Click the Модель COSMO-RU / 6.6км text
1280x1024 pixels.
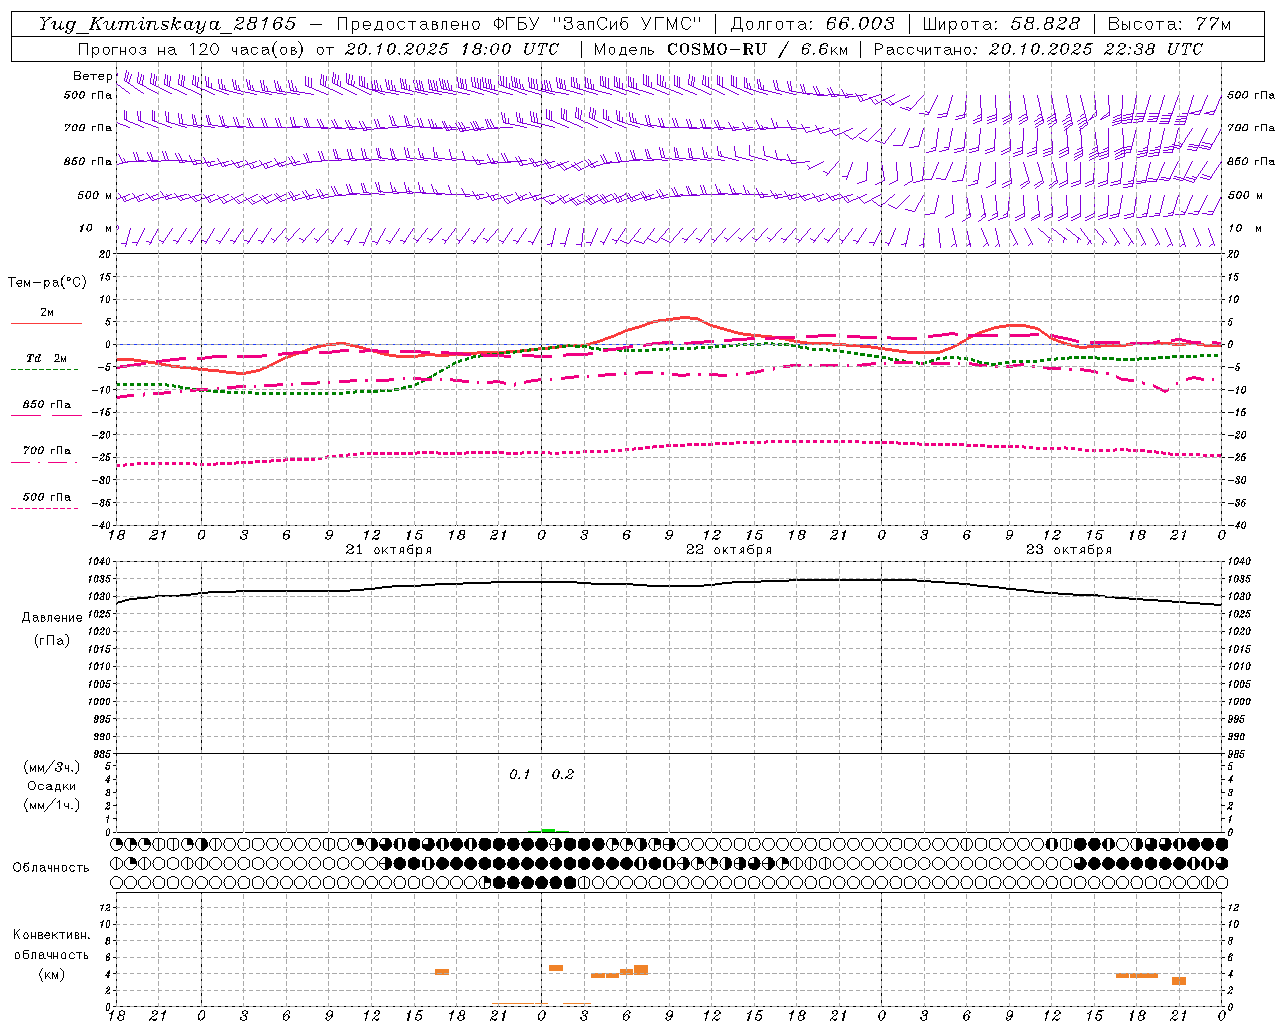(720, 49)
